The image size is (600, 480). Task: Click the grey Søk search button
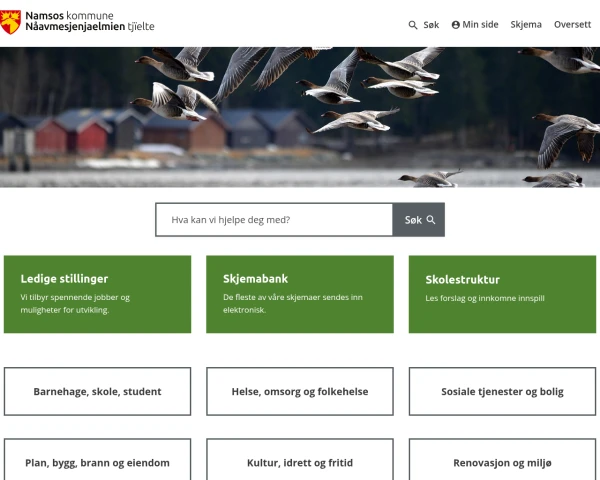419,220
